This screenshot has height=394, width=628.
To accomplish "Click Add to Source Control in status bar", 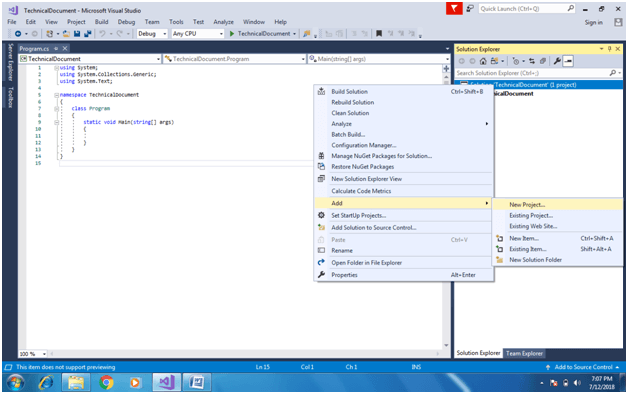I will click(583, 367).
